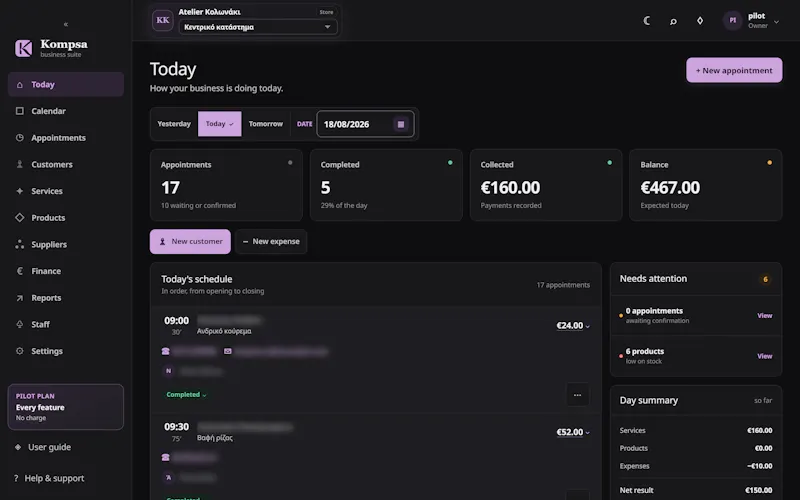Viewport: 800px width, 500px height.
Task: Click the New customer button
Action: (190, 241)
